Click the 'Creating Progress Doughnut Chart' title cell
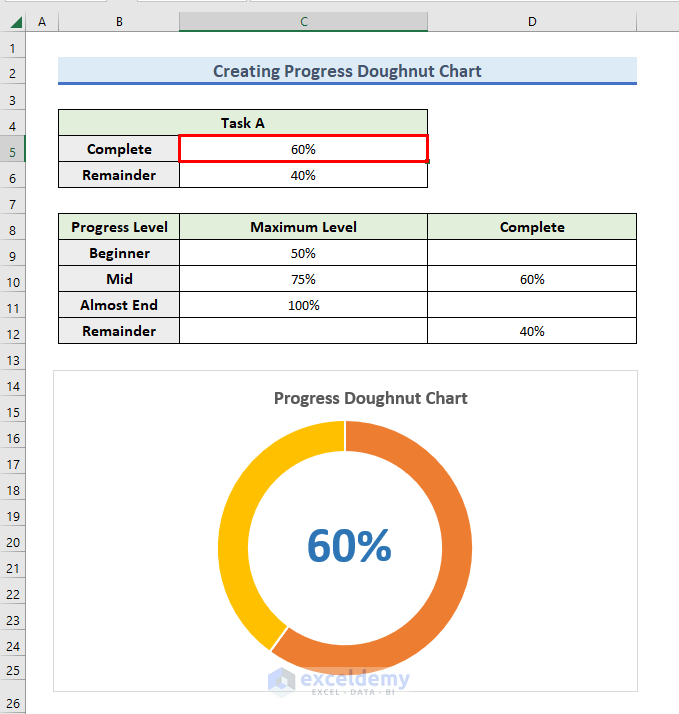The image size is (679, 714). click(347, 71)
